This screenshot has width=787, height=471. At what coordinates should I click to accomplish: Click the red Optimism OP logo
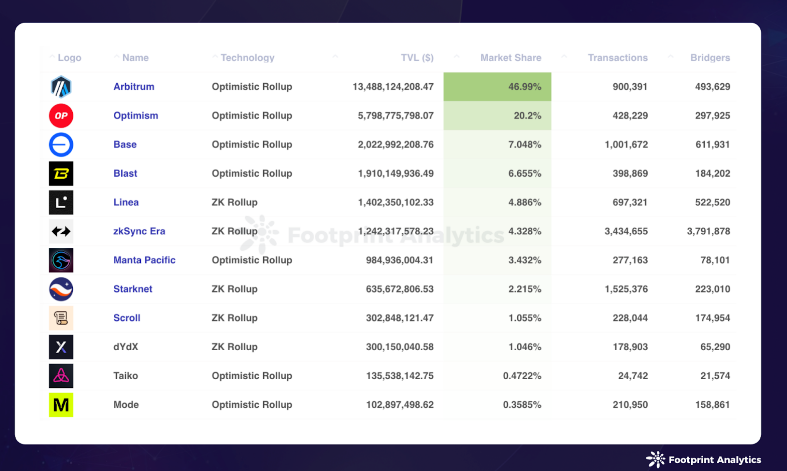point(61,116)
